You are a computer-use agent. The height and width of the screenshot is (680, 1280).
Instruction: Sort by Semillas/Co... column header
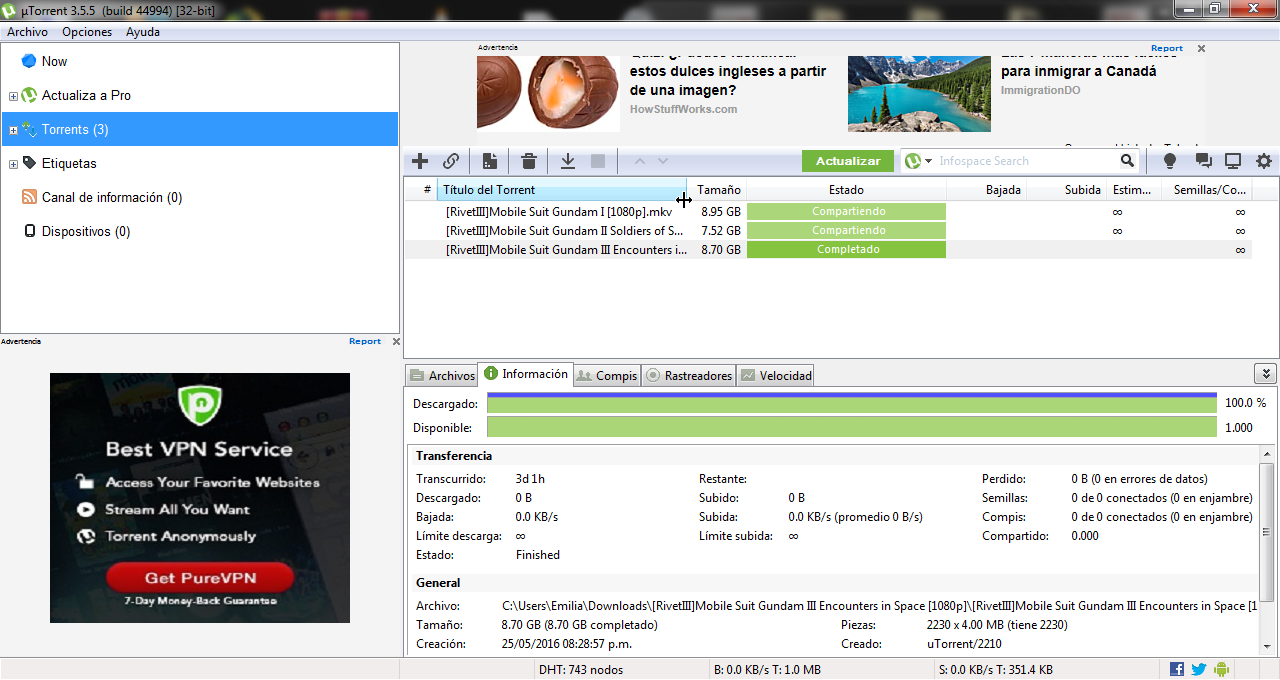(1205, 190)
